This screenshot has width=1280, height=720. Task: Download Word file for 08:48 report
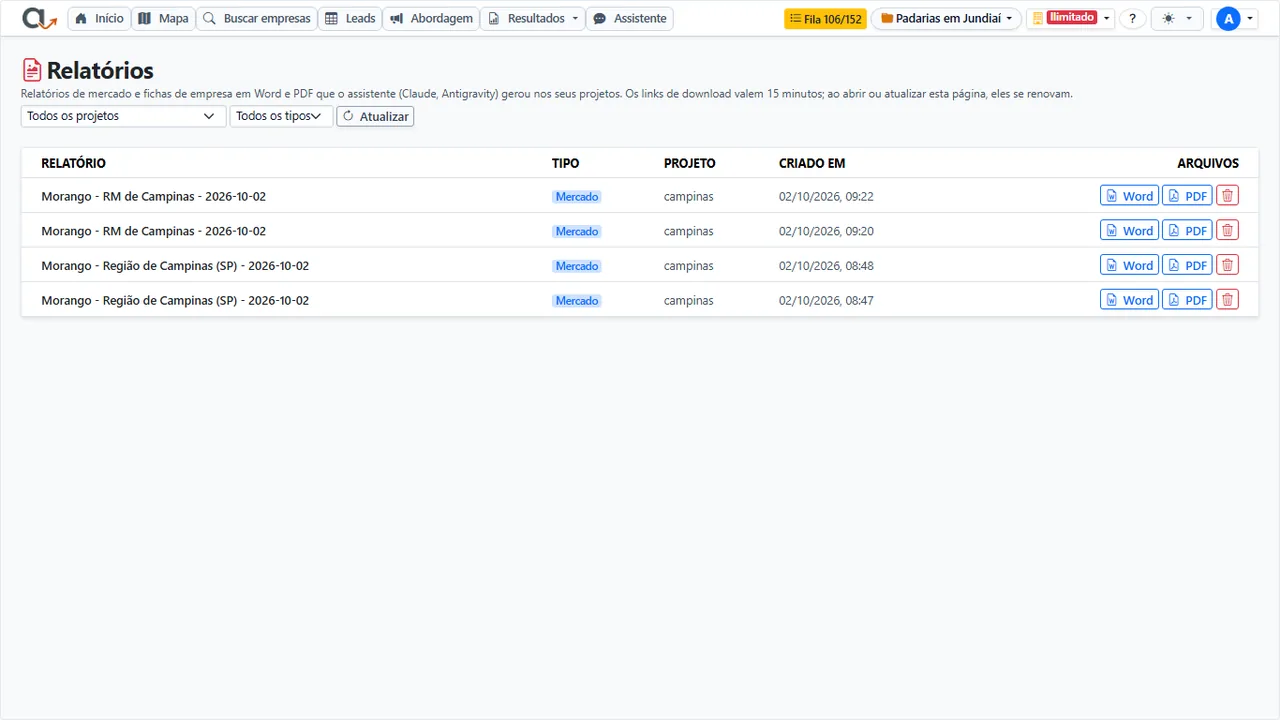click(1129, 265)
